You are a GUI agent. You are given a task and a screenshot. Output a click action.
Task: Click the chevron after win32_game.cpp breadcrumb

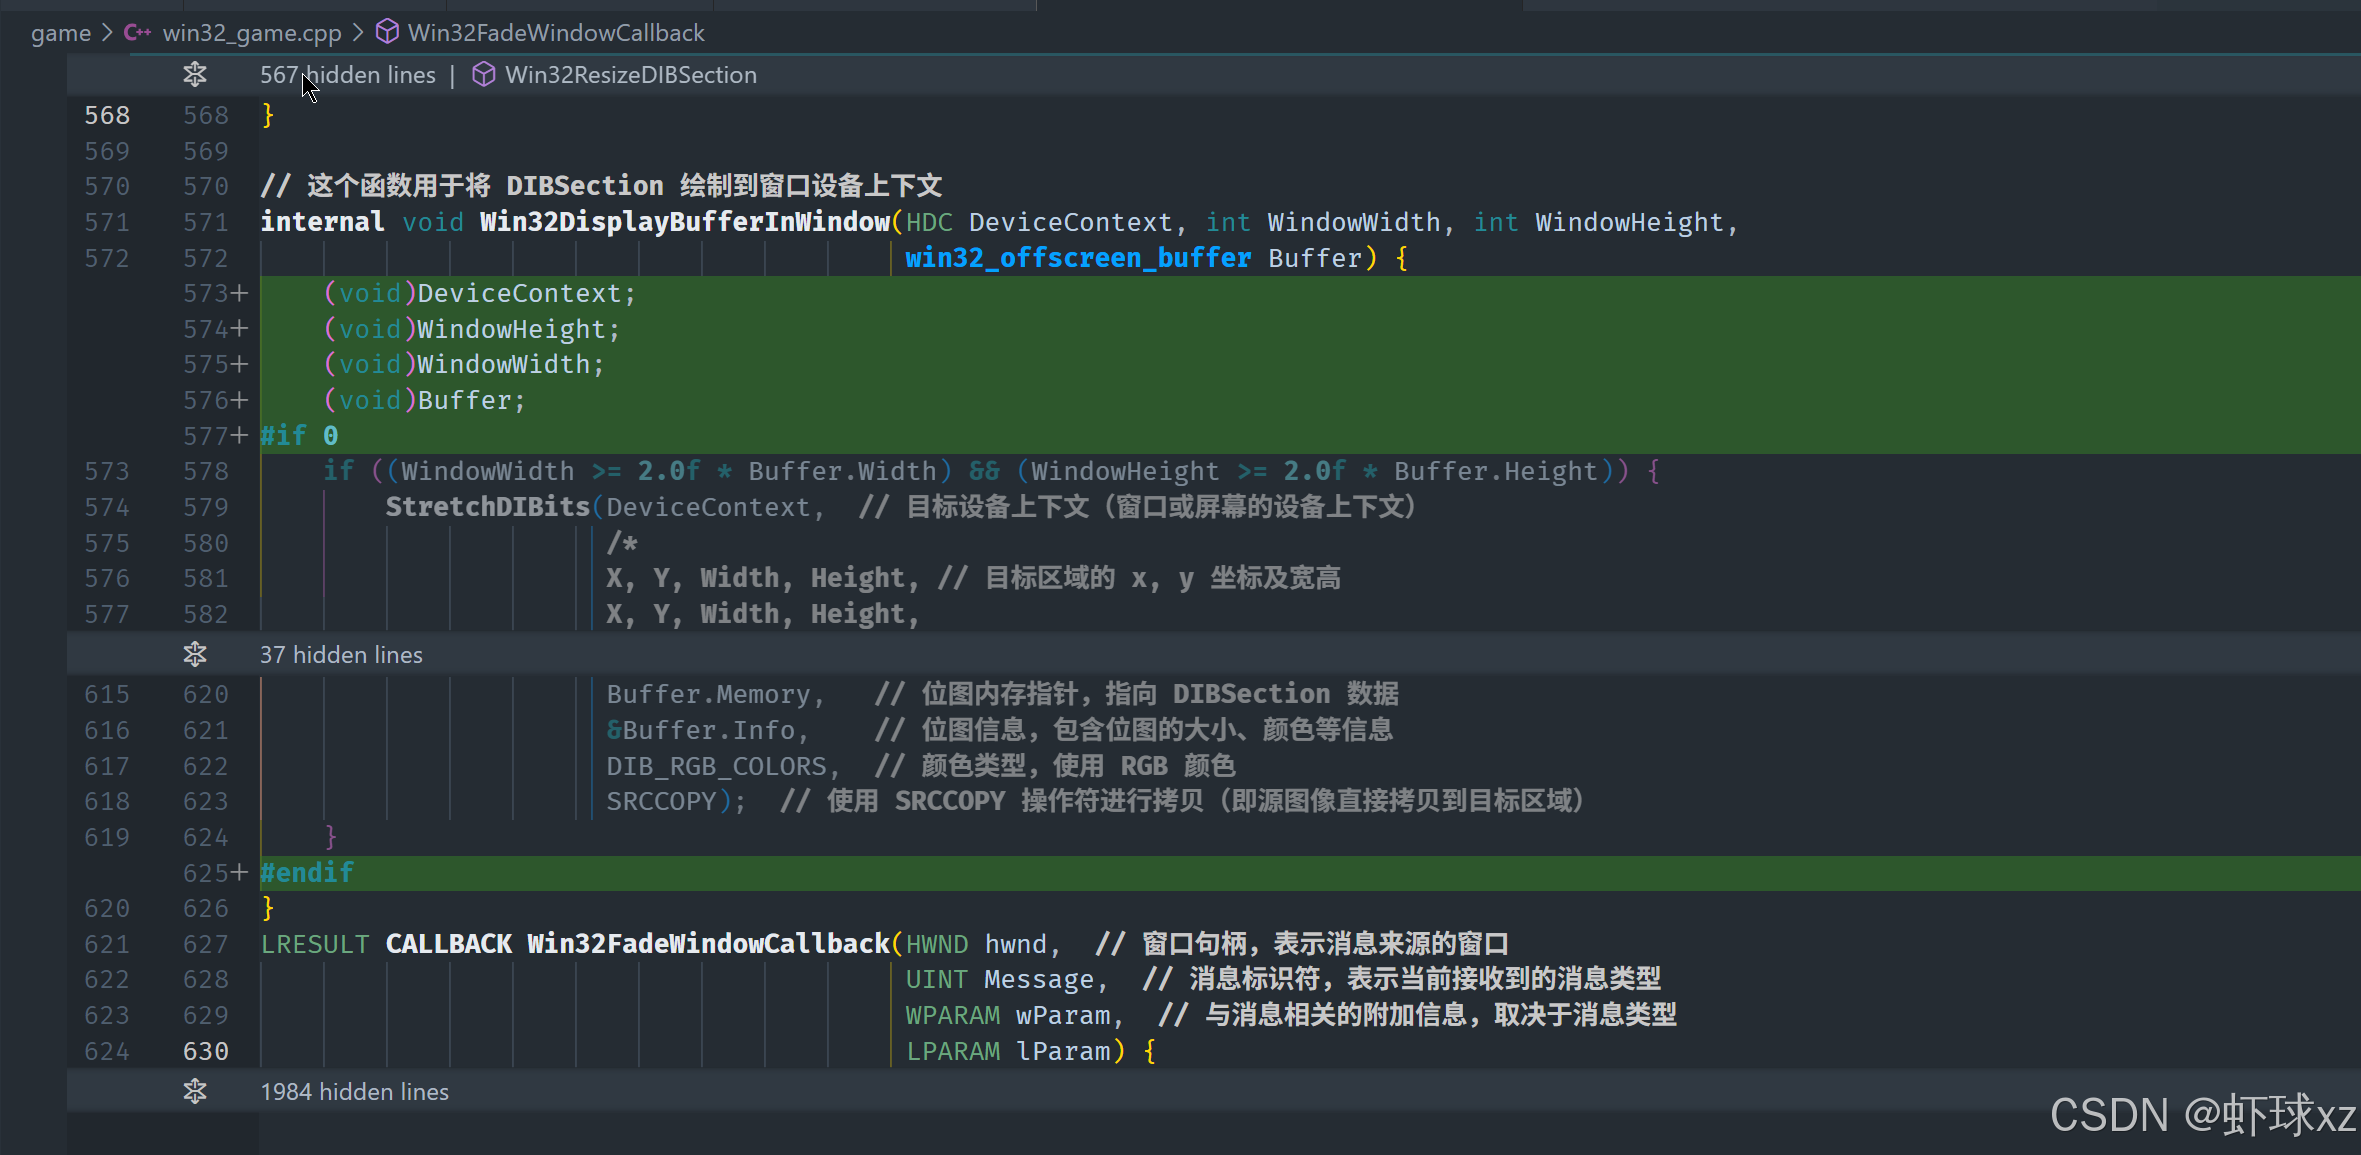(358, 33)
